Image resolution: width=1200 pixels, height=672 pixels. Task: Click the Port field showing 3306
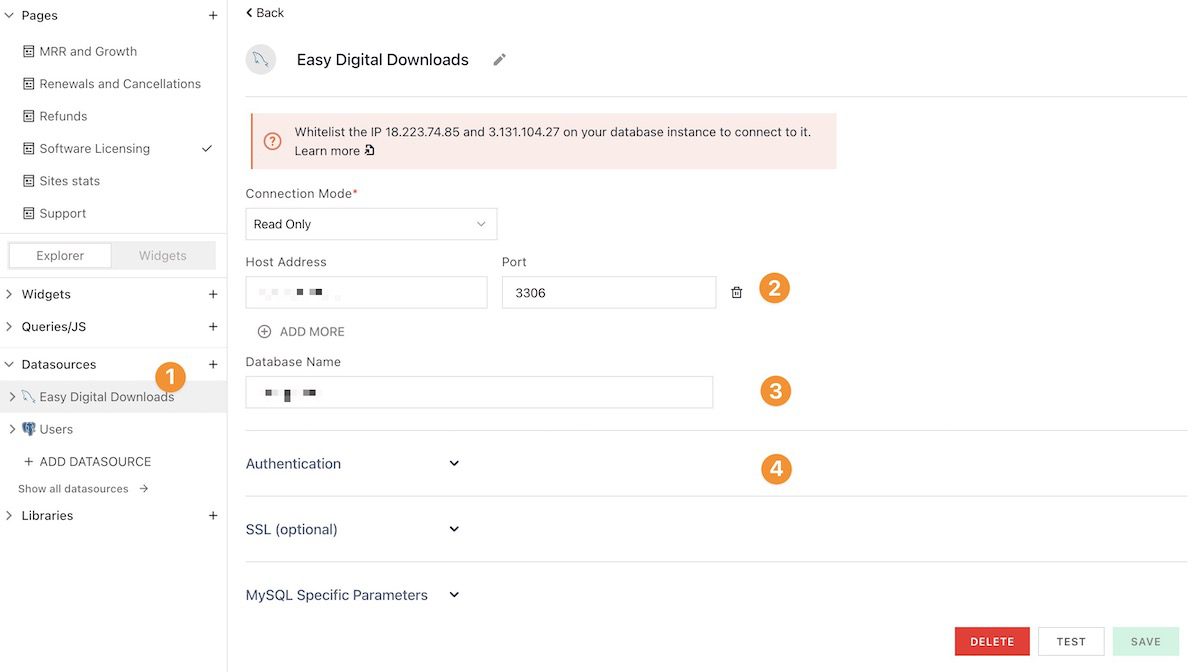609,292
